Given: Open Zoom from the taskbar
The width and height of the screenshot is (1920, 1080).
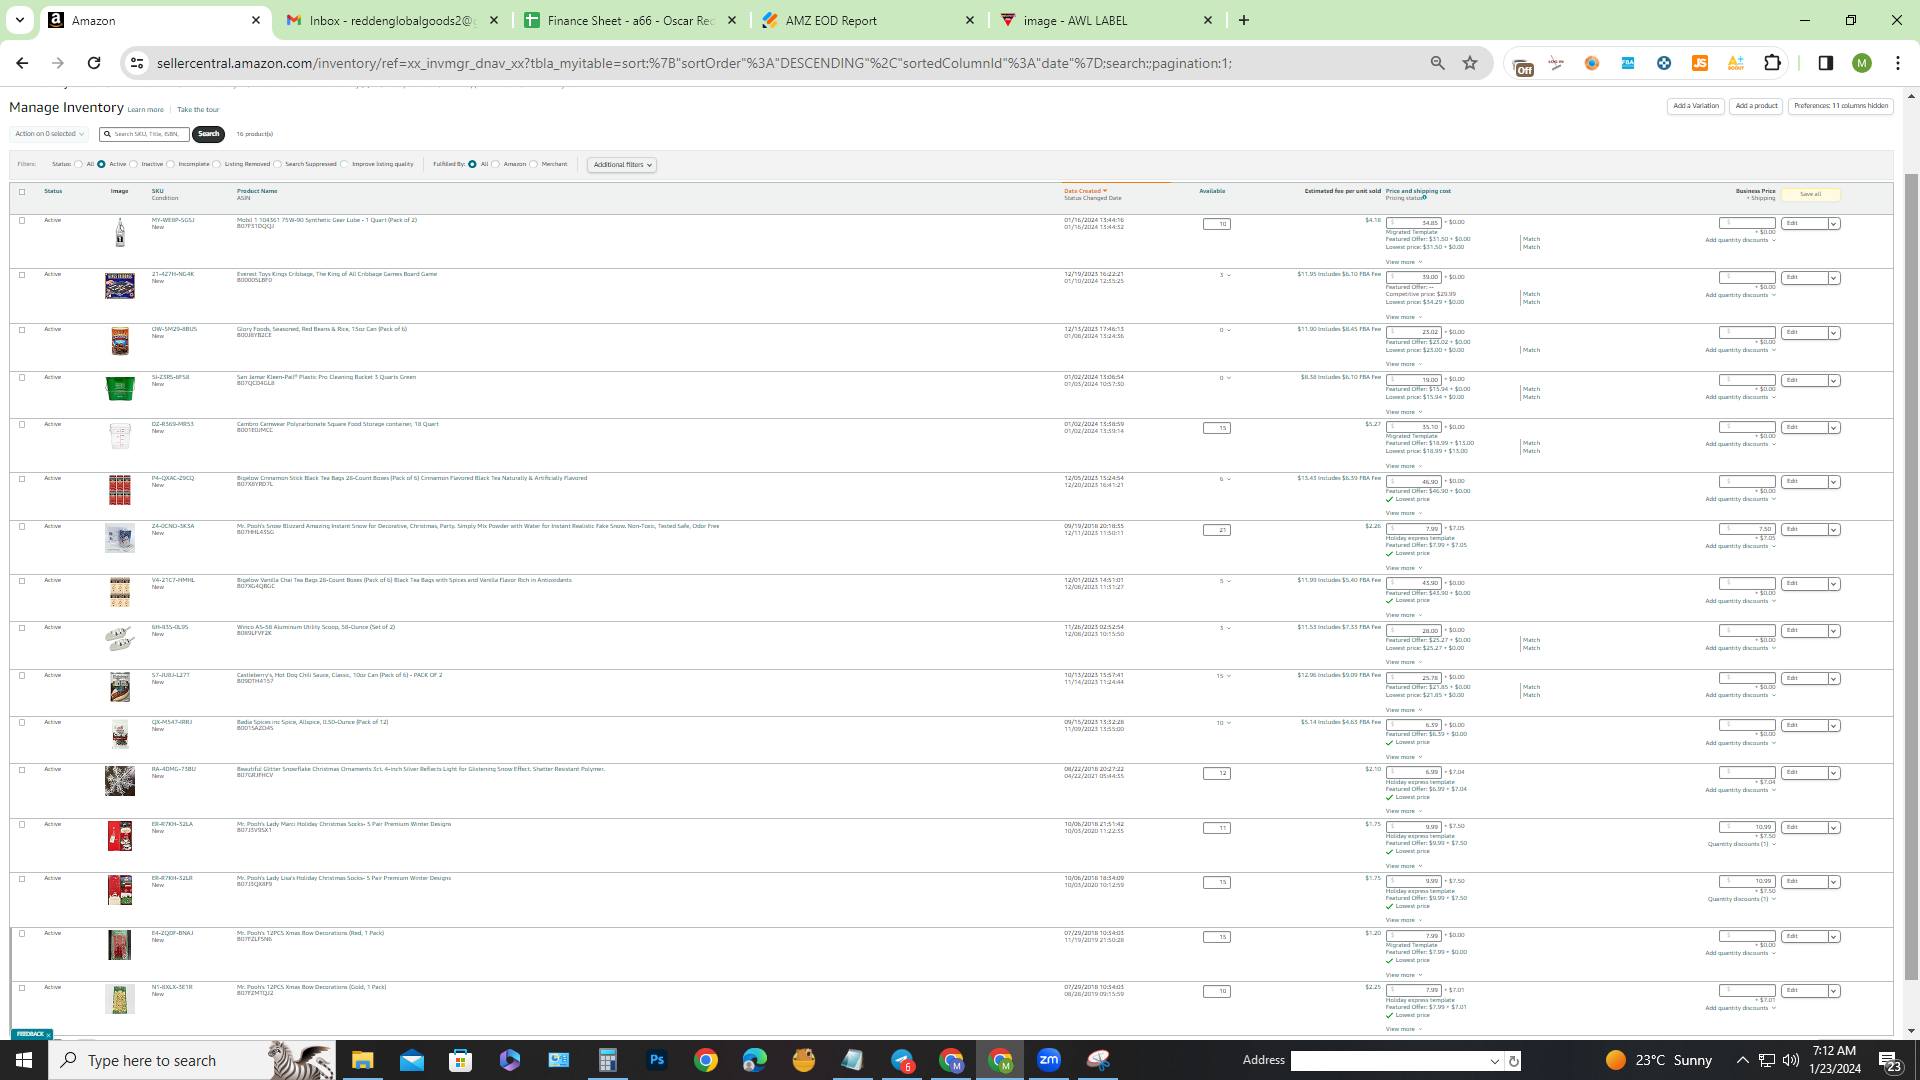Looking at the screenshot, I should click(1049, 1060).
